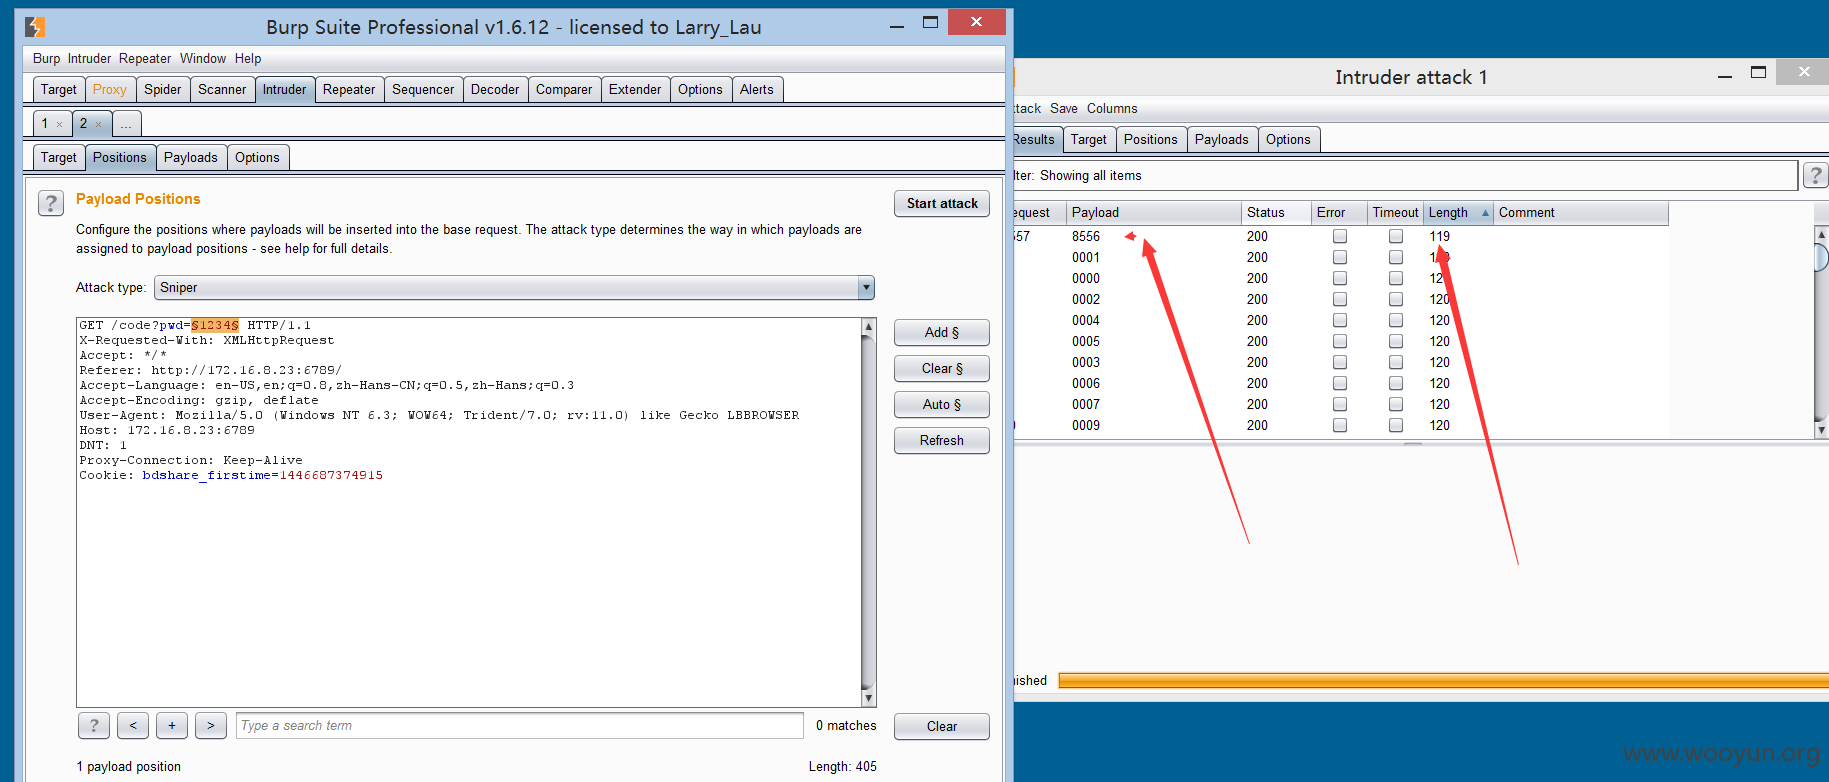
Task: Open the Window menu
Action: point(203,59)
